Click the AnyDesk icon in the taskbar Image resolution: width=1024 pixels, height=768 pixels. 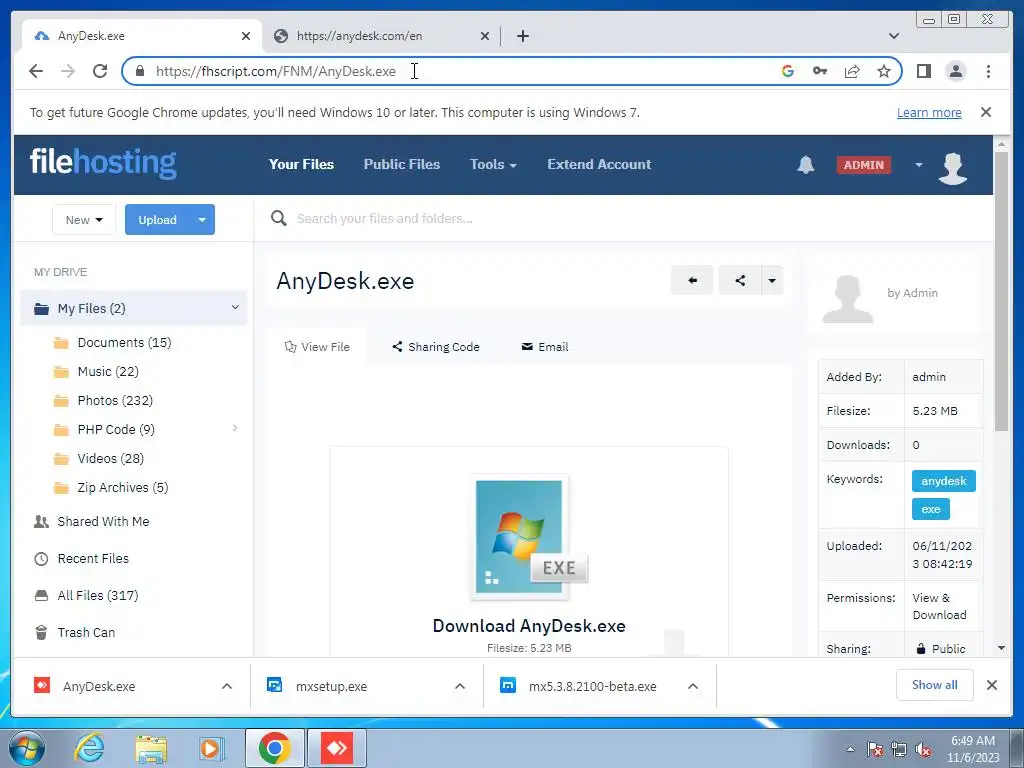pyautogui.click(x=337, y=748)
